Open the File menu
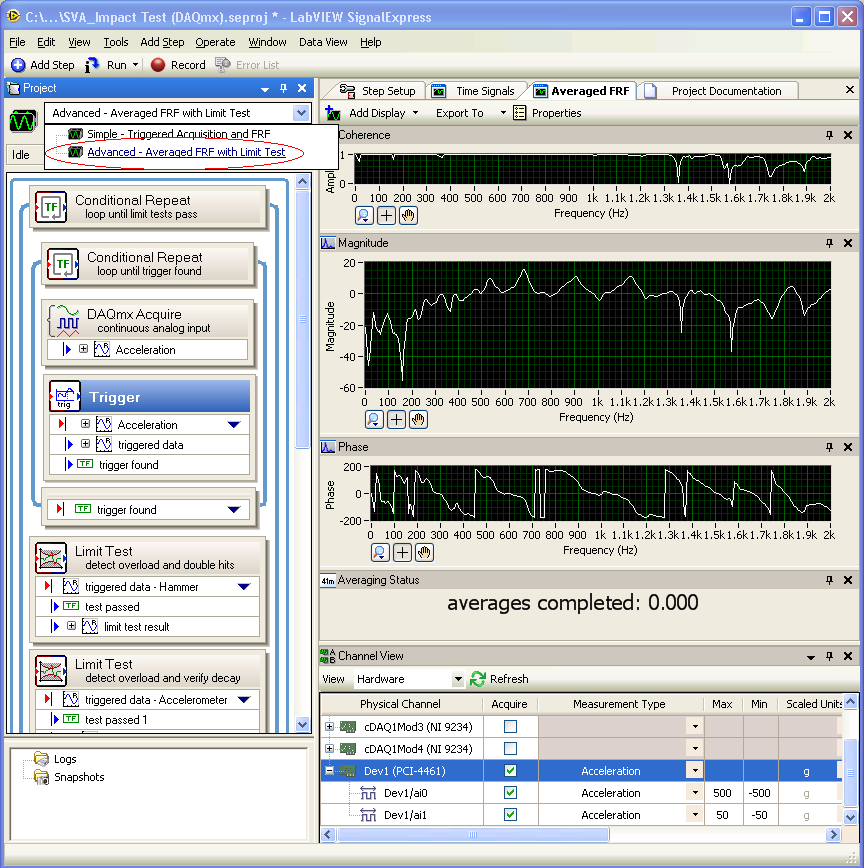The width and height of the screenshot is (864, 868). click(17, 42)
